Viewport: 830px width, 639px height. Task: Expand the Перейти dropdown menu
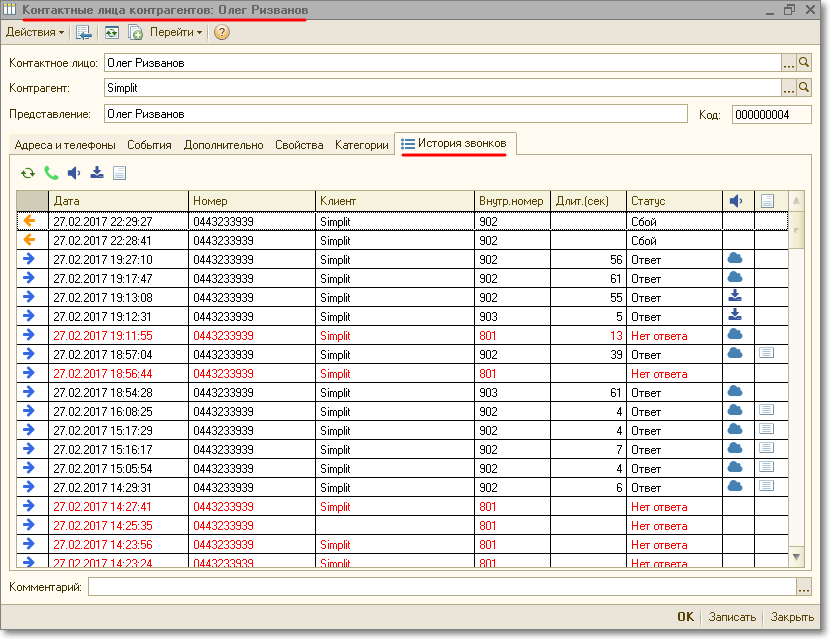pos(176,32)
